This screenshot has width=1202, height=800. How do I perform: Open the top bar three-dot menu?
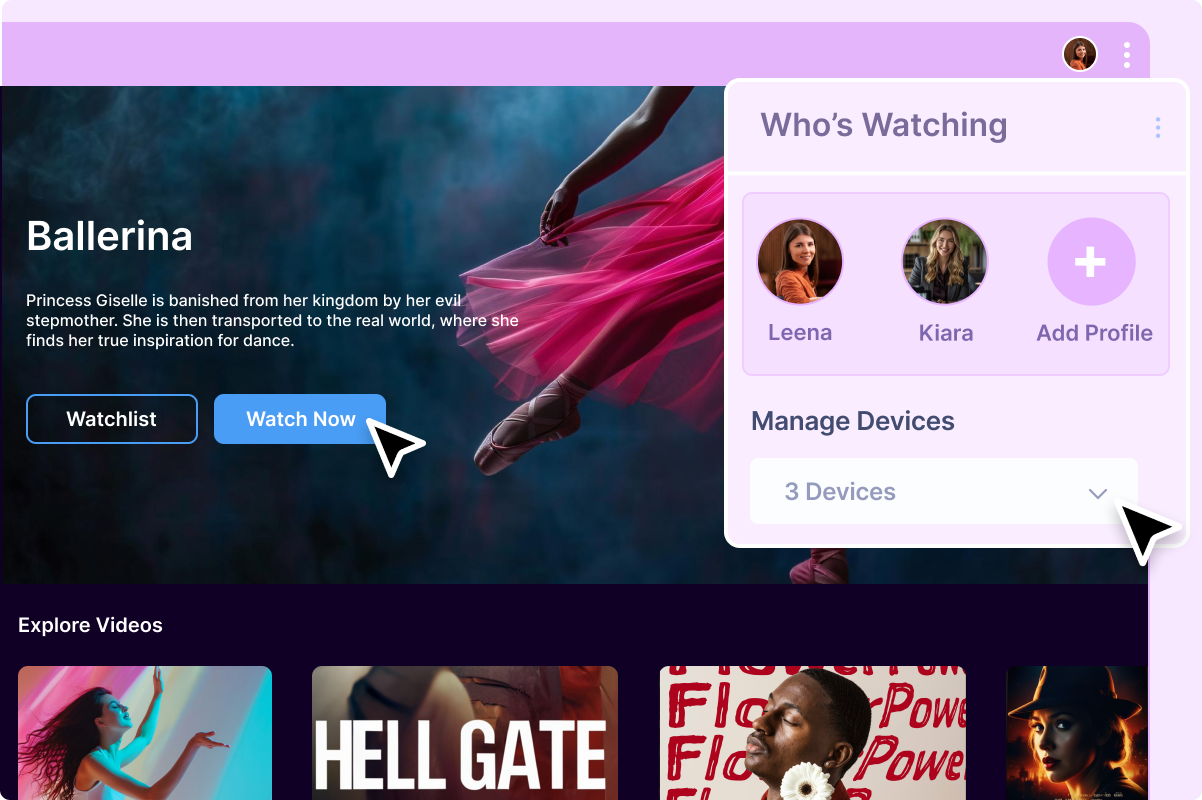click(x=1127, y=55)
